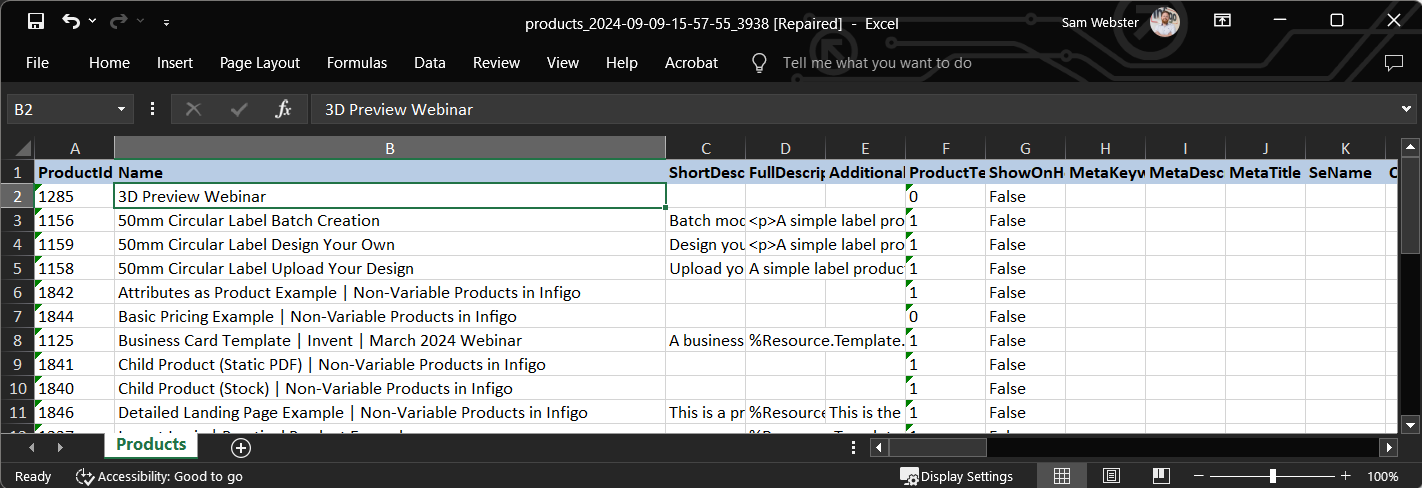The width and height of the screenshot is (1422, 488).
Task: Click the Undo arrow icon
Action: (71, 21)
